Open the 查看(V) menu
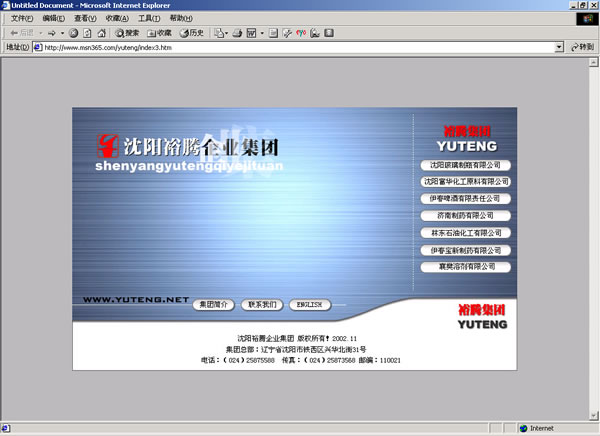Viewport: 600px width, 436px height. (x=85, y=18)
